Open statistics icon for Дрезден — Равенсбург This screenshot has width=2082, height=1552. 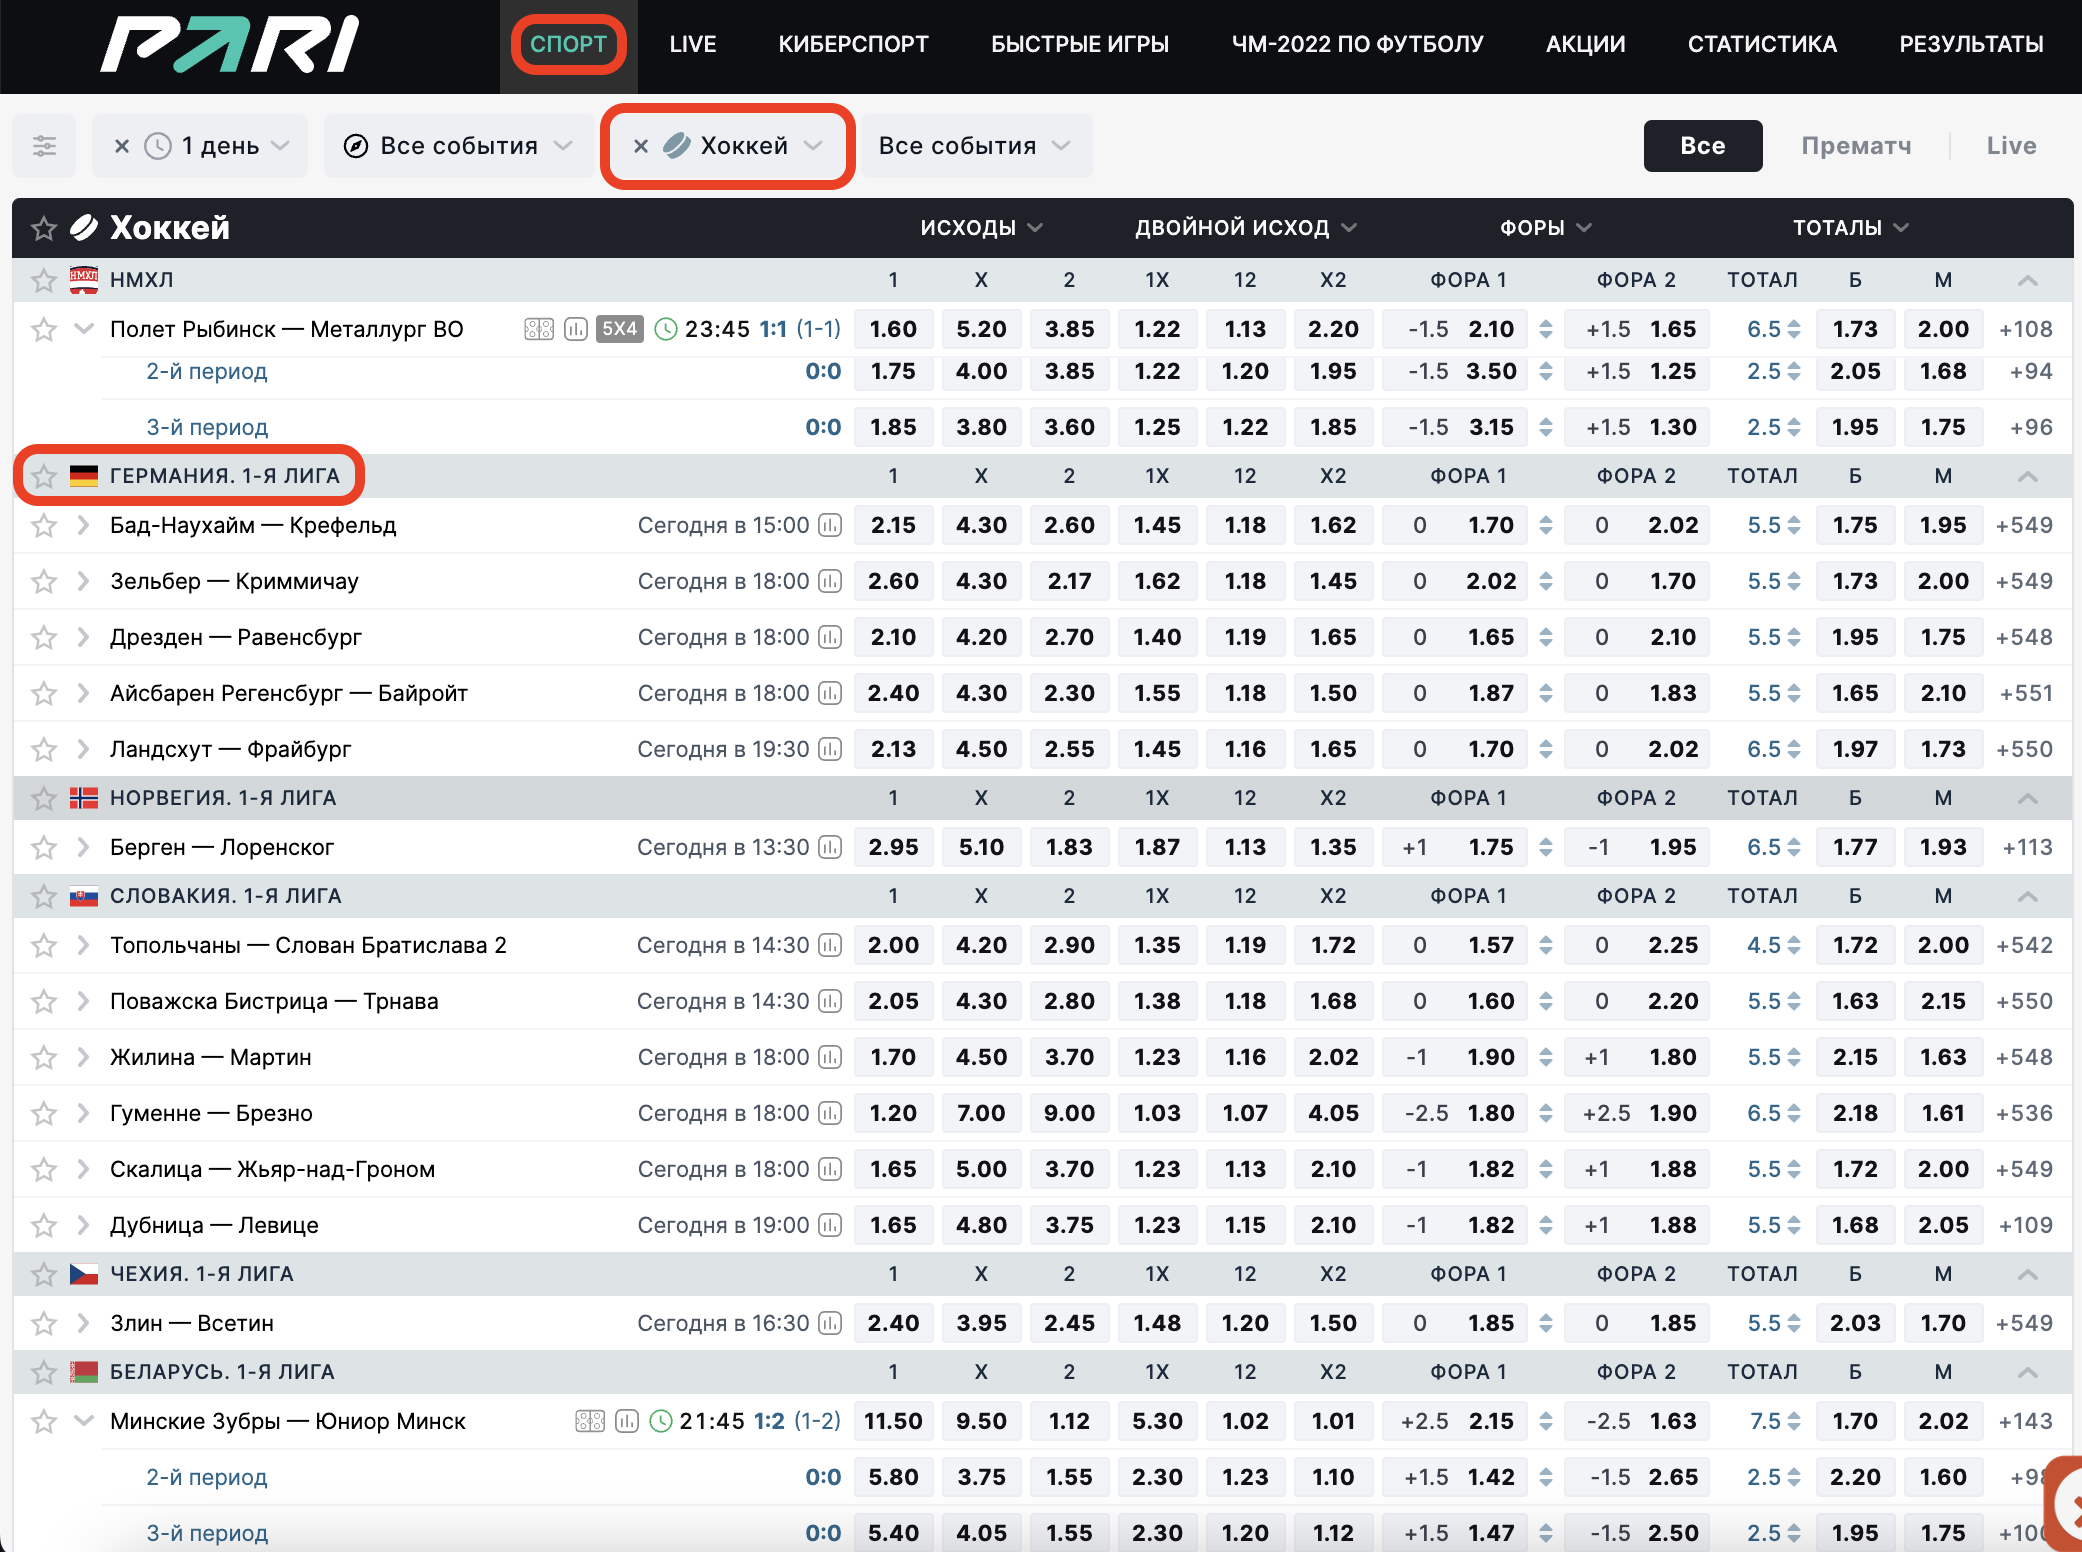[x=830, y=637]
